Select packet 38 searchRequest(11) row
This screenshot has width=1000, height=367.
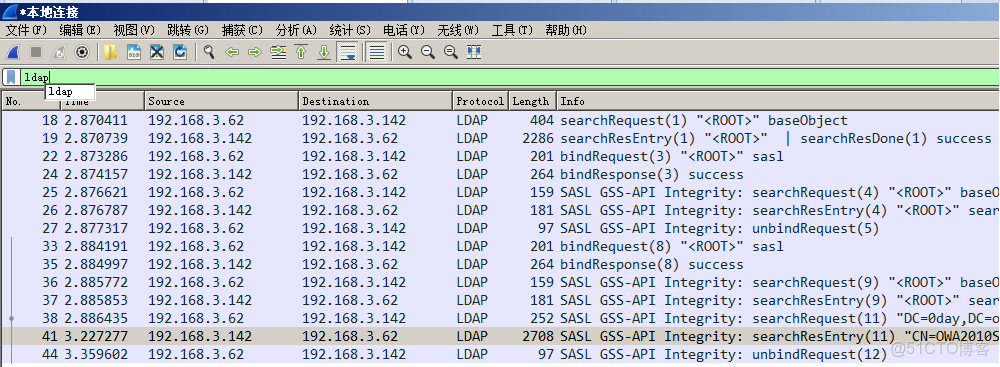[500, 318]
